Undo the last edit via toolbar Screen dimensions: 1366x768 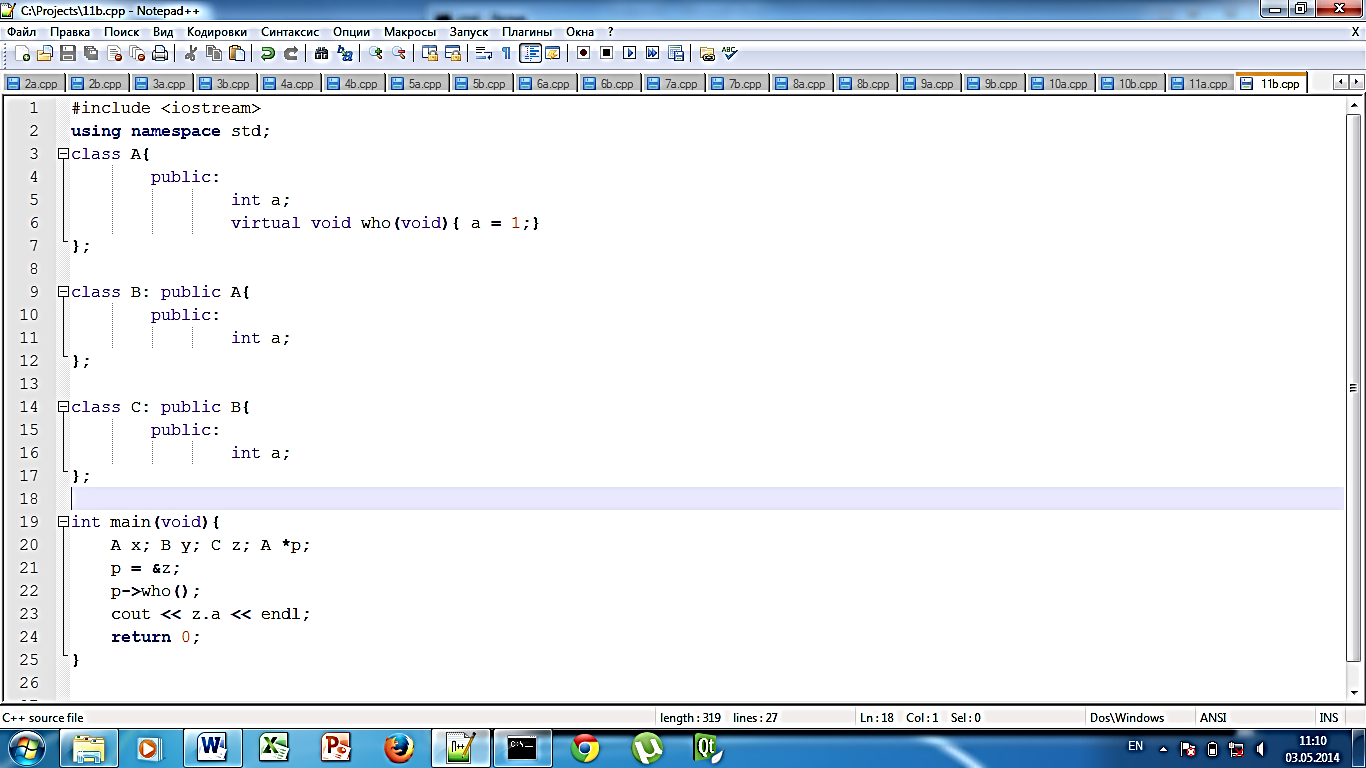[x=269, y=53]
